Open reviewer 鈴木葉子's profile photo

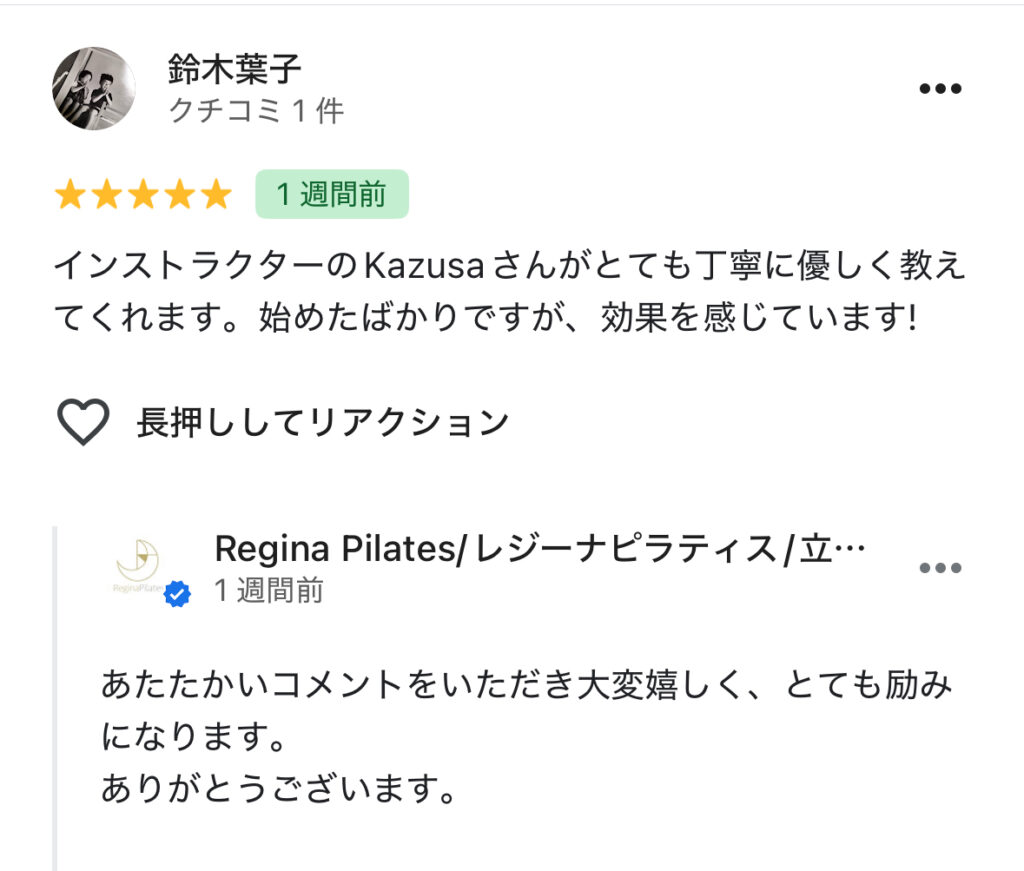(94, 88)
